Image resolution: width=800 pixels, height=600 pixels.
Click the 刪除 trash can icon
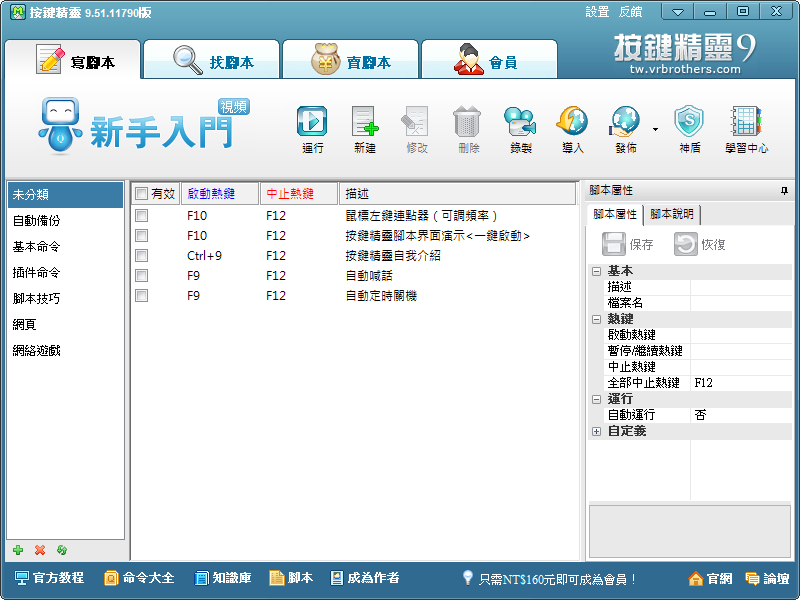467,121
